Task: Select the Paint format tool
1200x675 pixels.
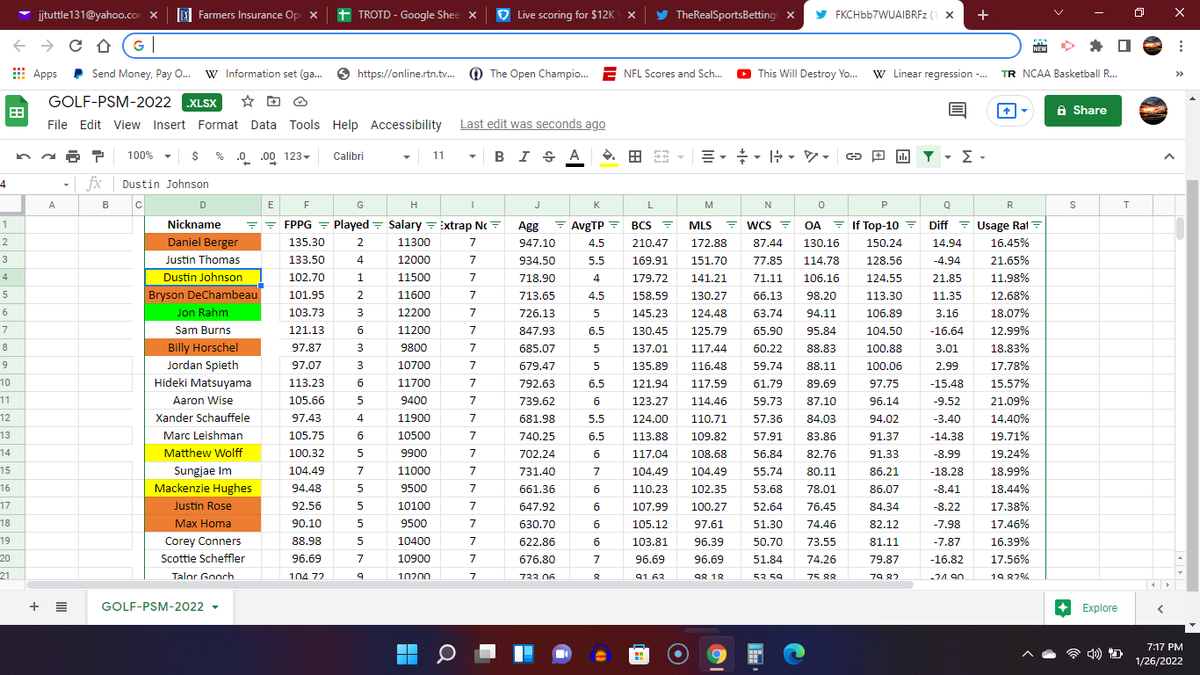Action: (x=97, y=156)
